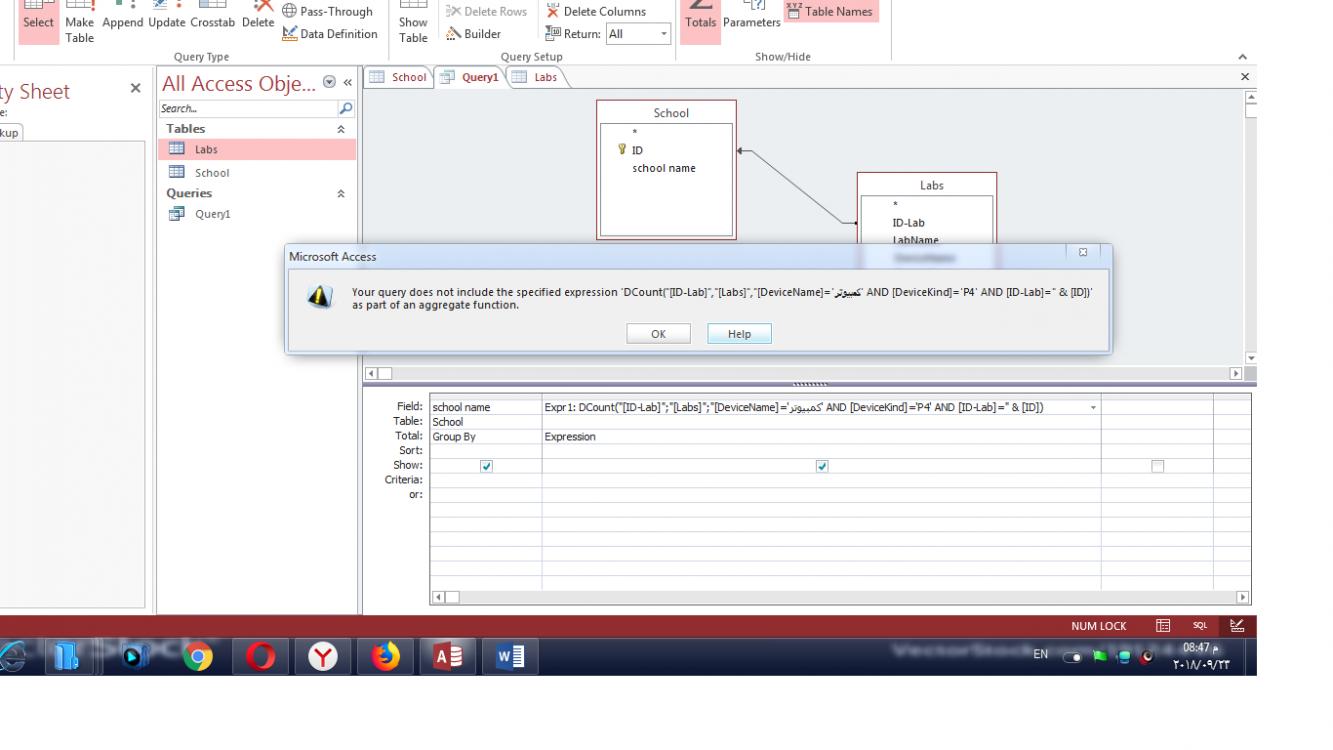1333x750 pixels.
Task: Click the design grid horizontal scrollbar
Action: (x=840, y=597)
